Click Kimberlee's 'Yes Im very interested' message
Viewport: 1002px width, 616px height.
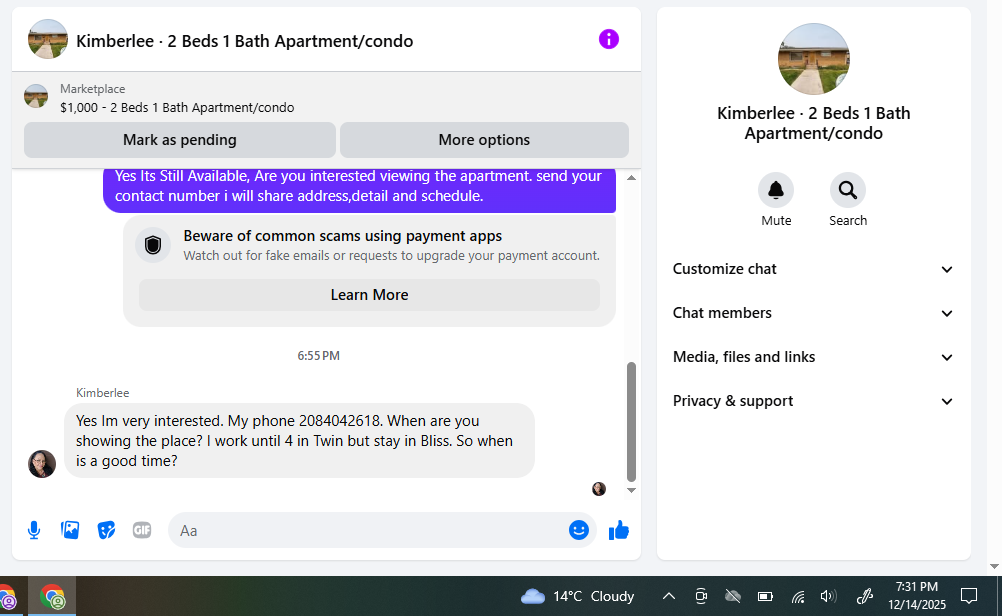tap(299, 441)
